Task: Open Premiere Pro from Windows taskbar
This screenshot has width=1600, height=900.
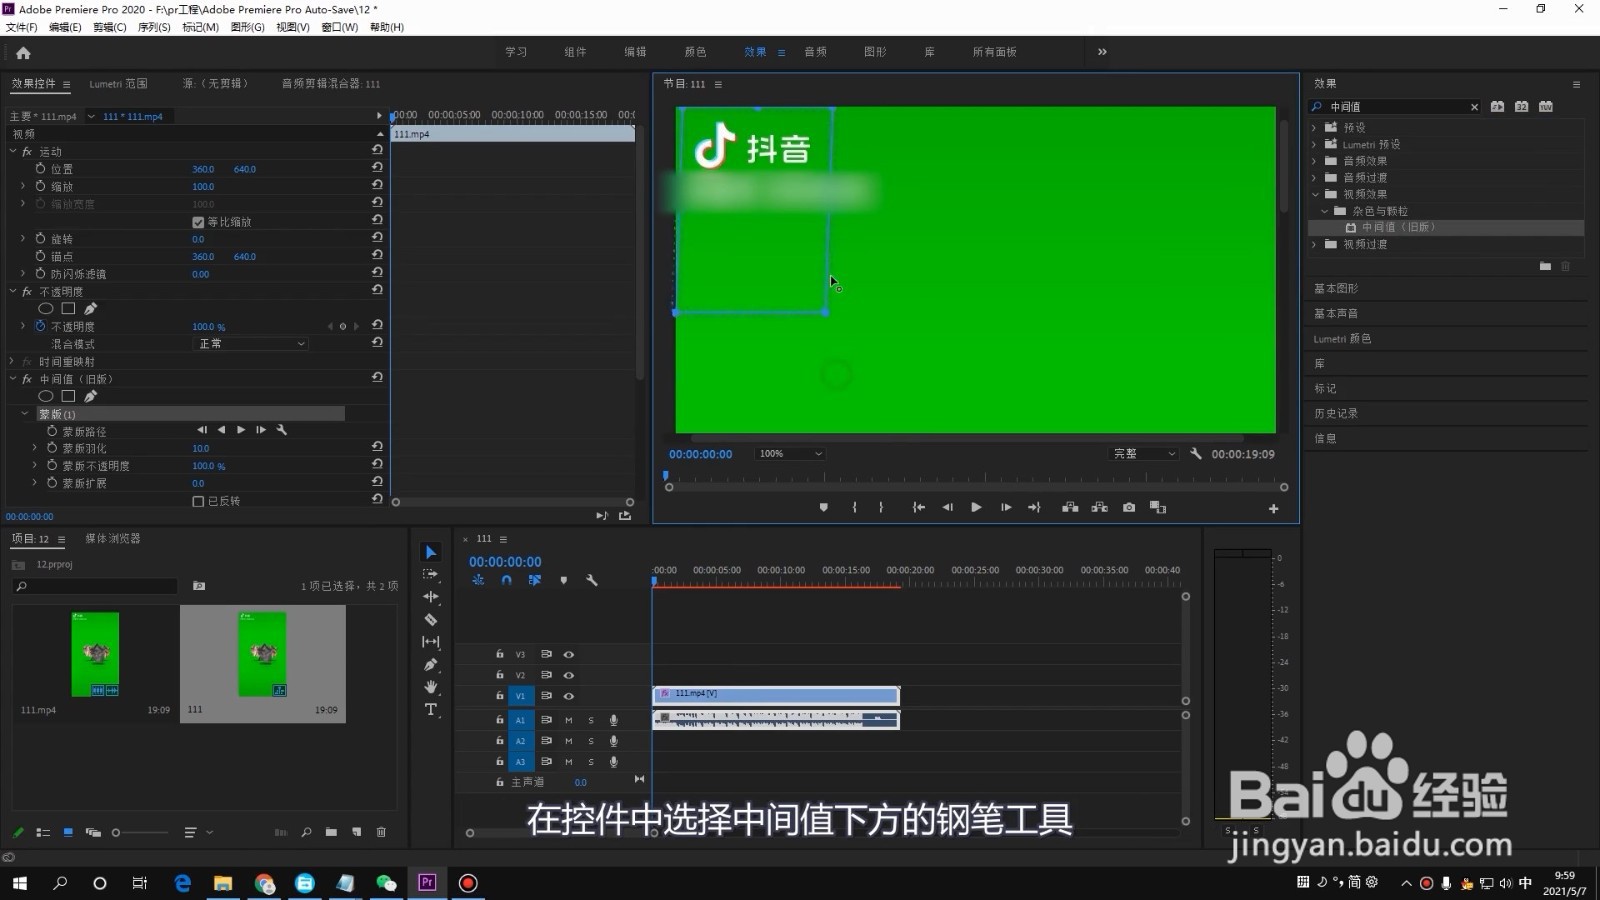Action: [x=427, y=882]
